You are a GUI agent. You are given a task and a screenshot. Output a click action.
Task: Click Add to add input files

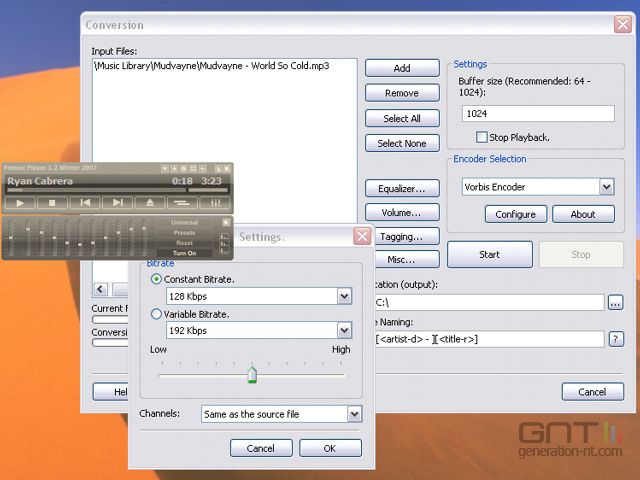(x=402, y=68)
